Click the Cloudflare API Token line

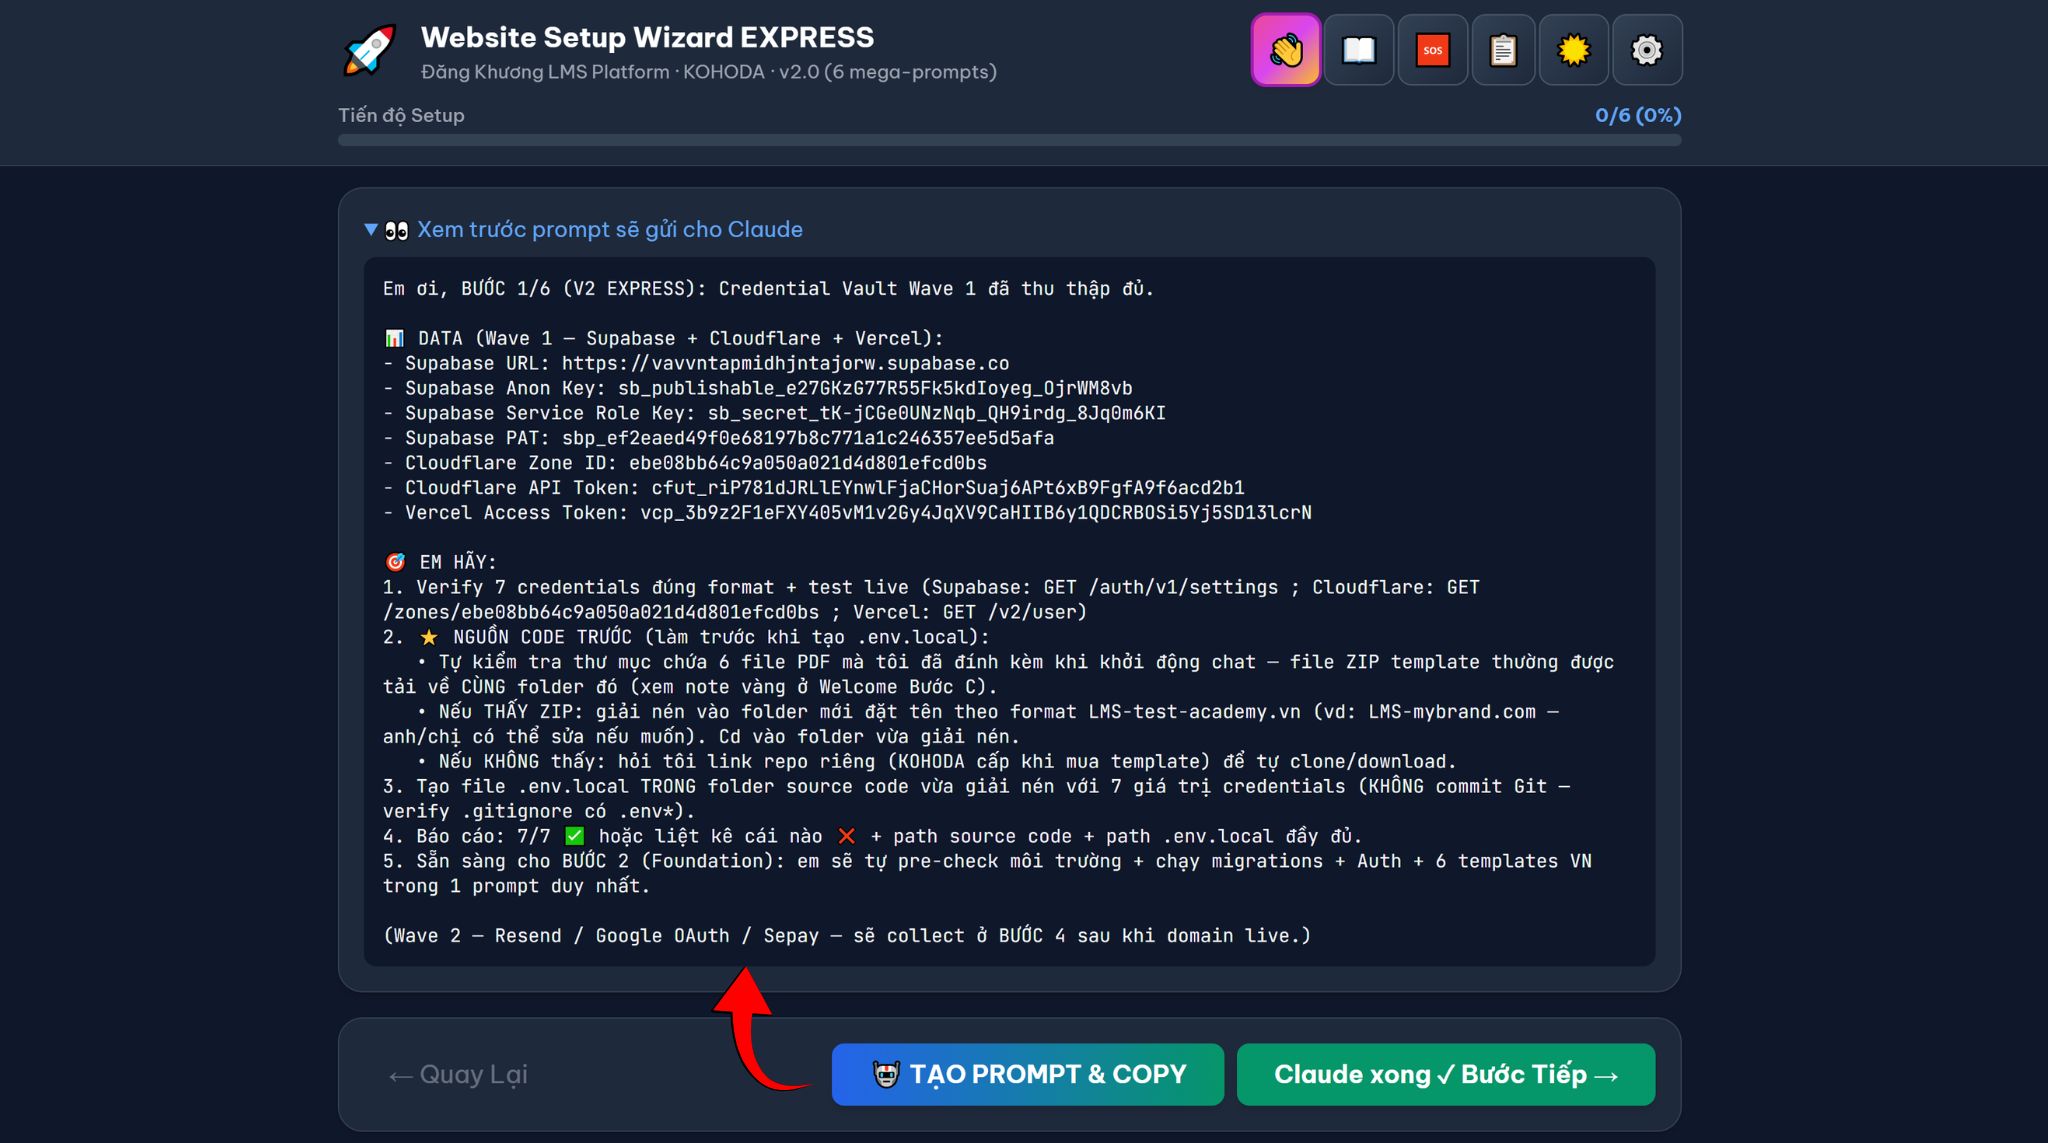pyautogui.click(x=814, y=487)
